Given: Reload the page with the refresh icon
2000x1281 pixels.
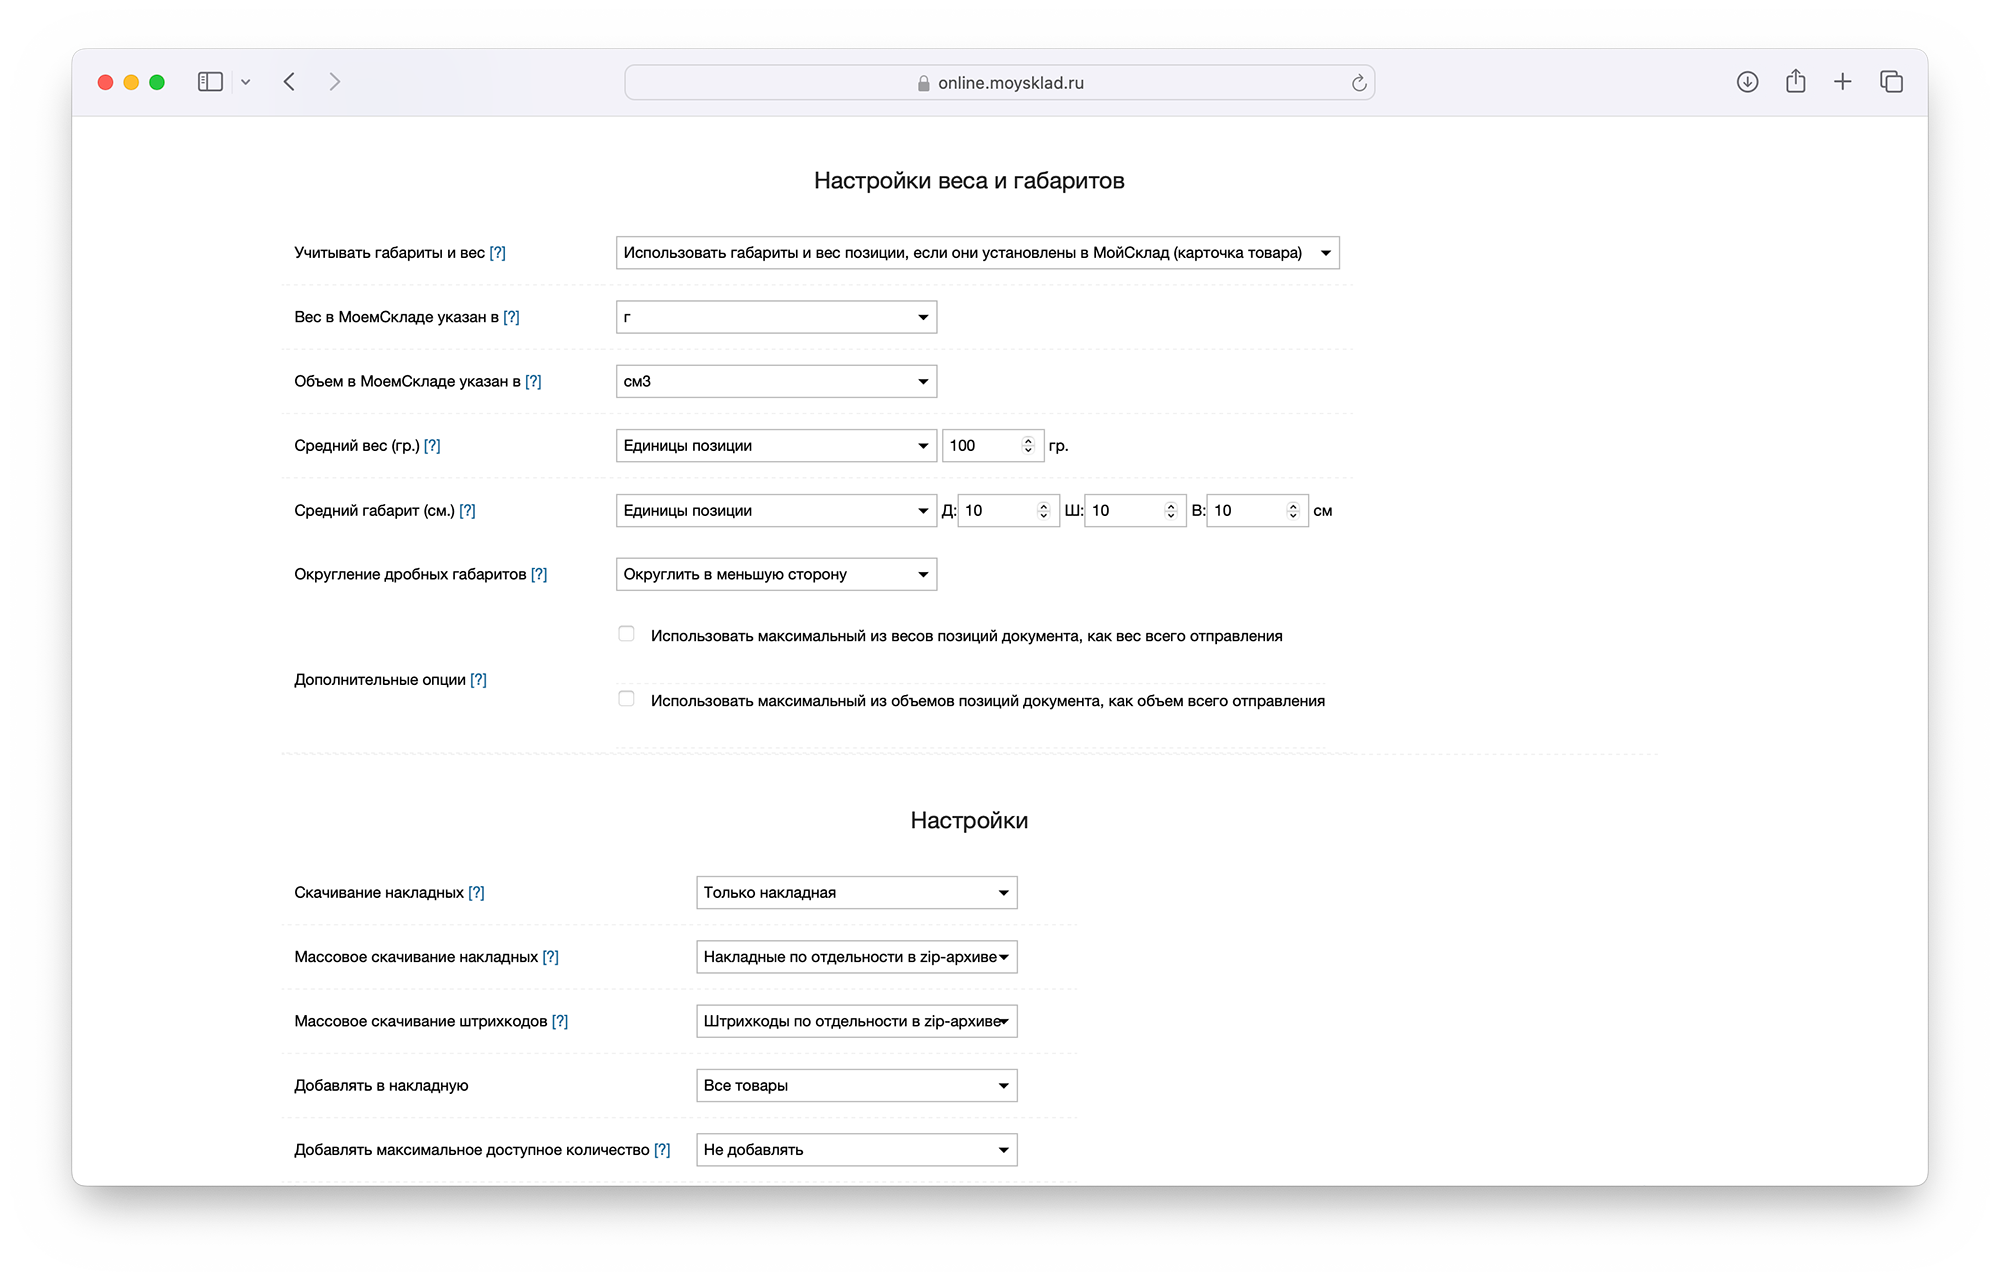Looking at the screenshot, I should coord(1359,83).
